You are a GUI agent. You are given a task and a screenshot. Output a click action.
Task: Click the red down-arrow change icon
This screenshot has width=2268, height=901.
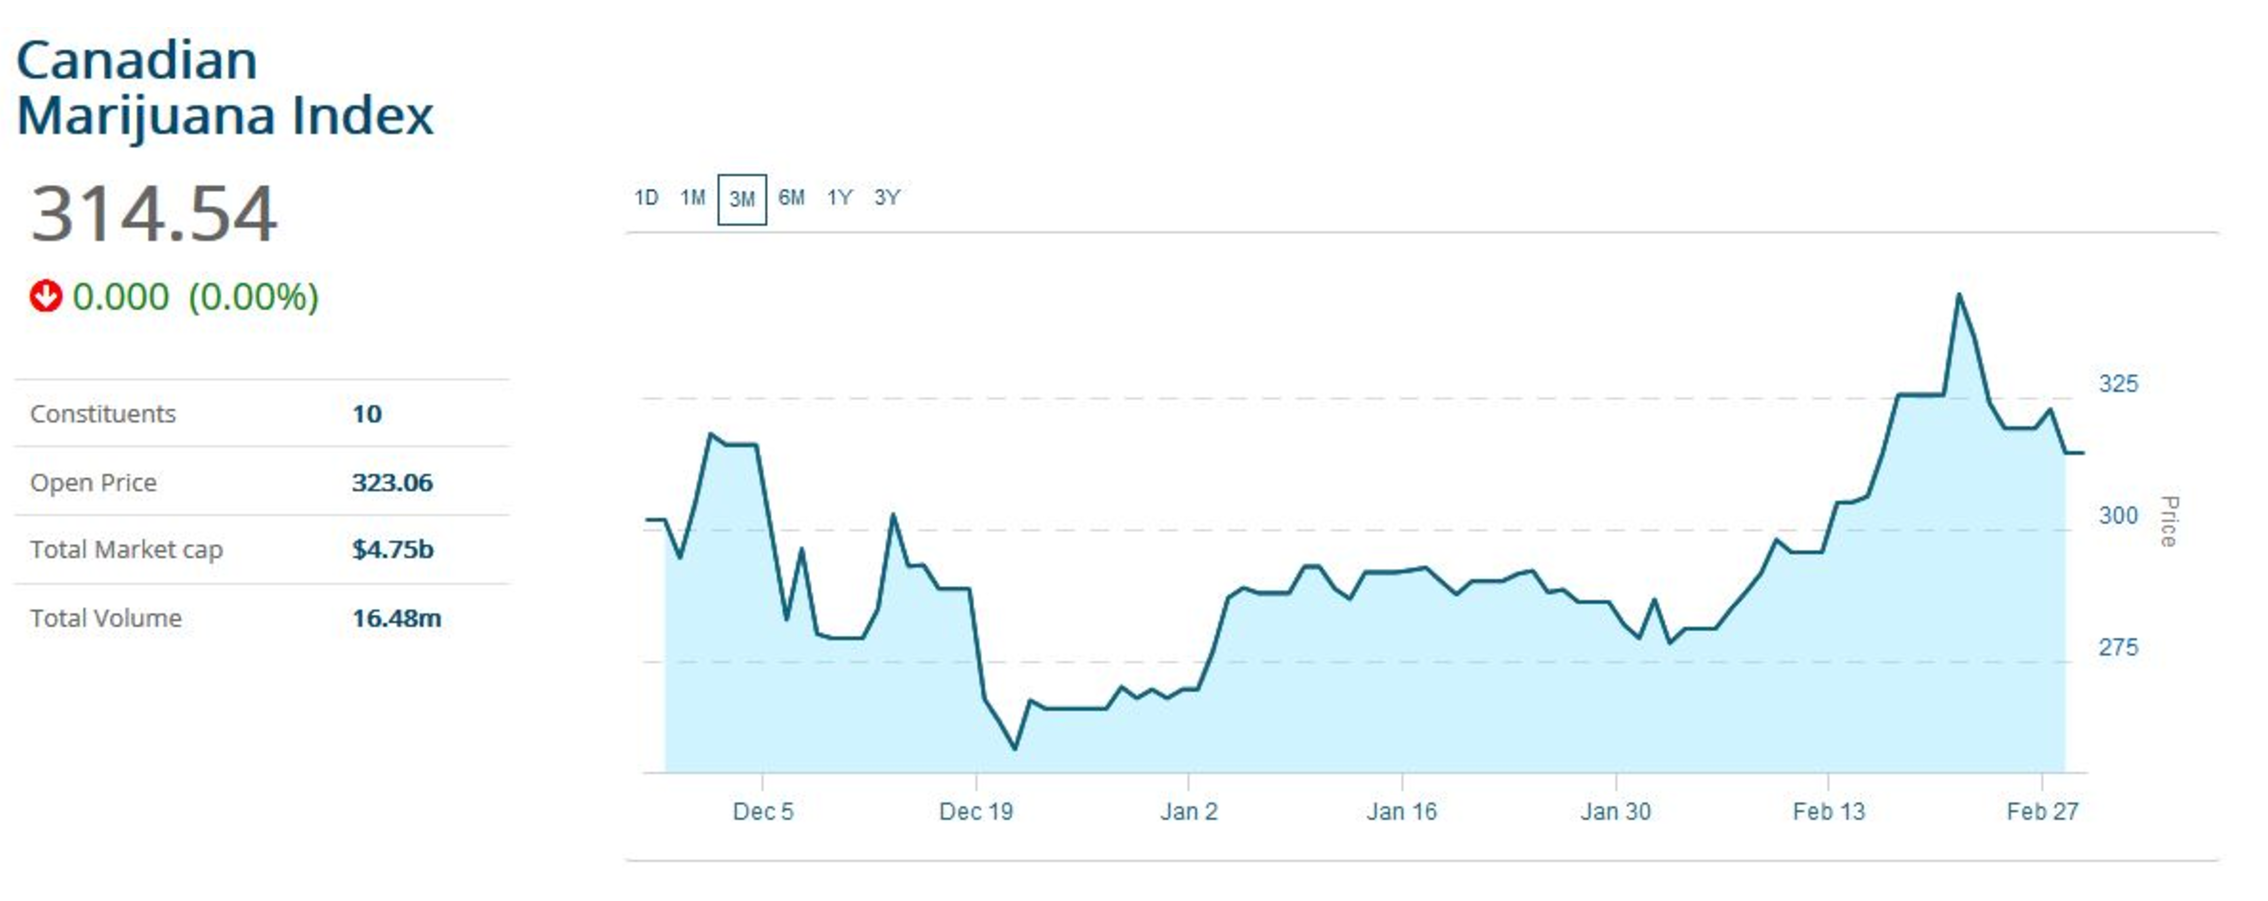[x=45, y=297]
